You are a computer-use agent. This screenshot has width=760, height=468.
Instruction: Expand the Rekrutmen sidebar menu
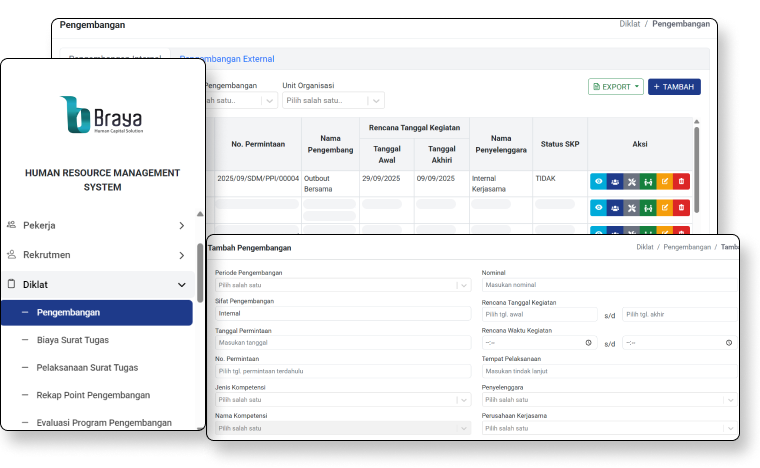click(181, 255)
